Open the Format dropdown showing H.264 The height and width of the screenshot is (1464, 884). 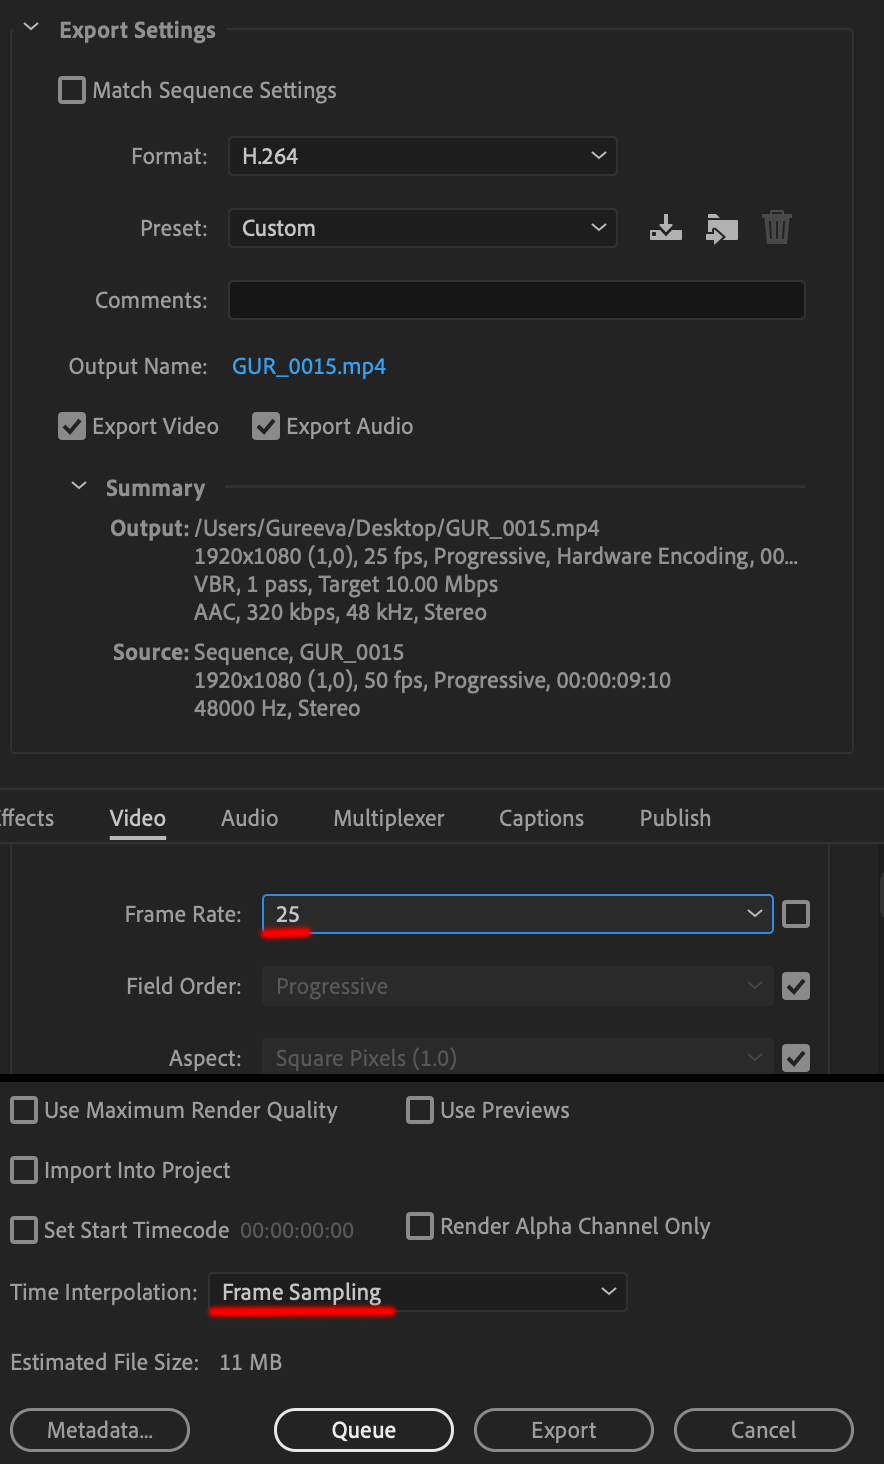(422, 156)
